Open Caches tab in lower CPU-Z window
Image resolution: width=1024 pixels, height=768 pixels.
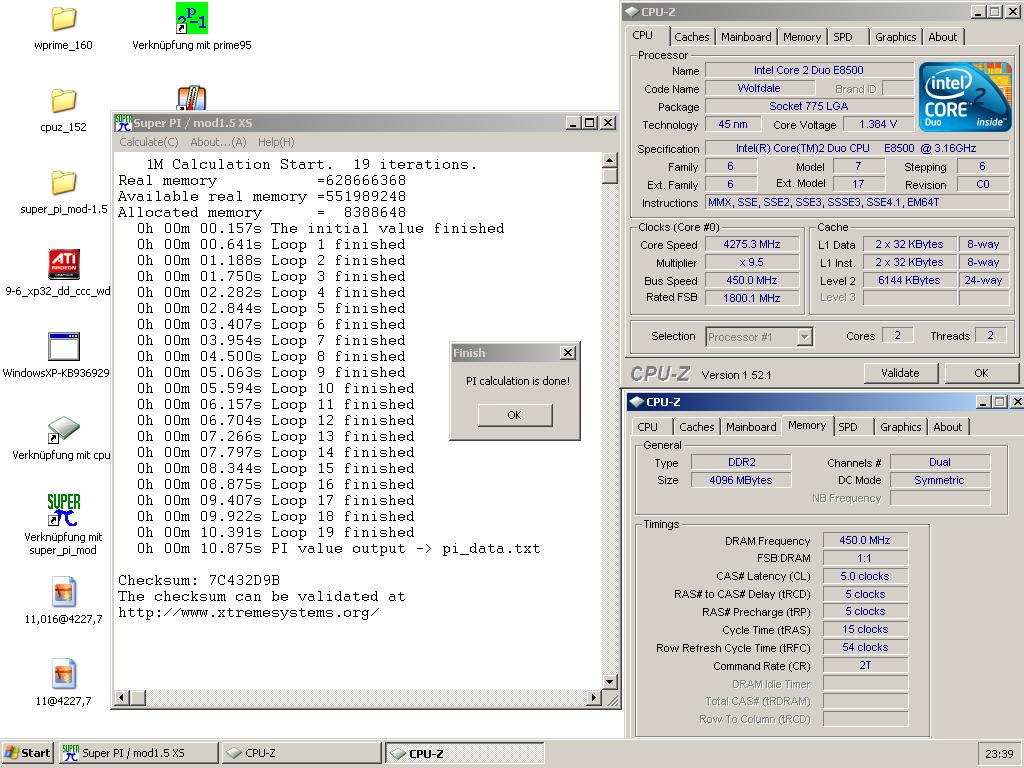(696, 427)
